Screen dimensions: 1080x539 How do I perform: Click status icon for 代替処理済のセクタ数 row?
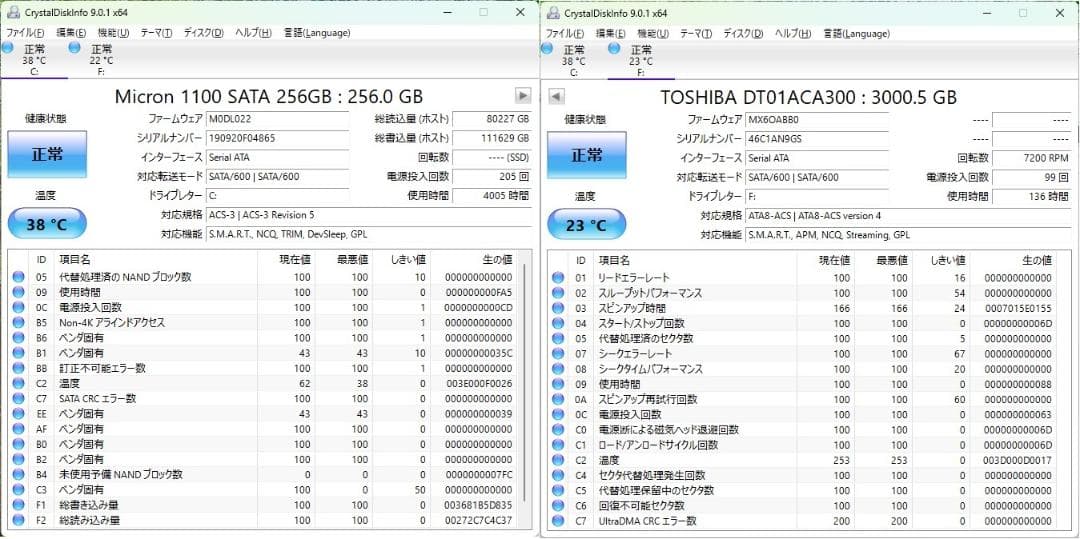[558, 338]
